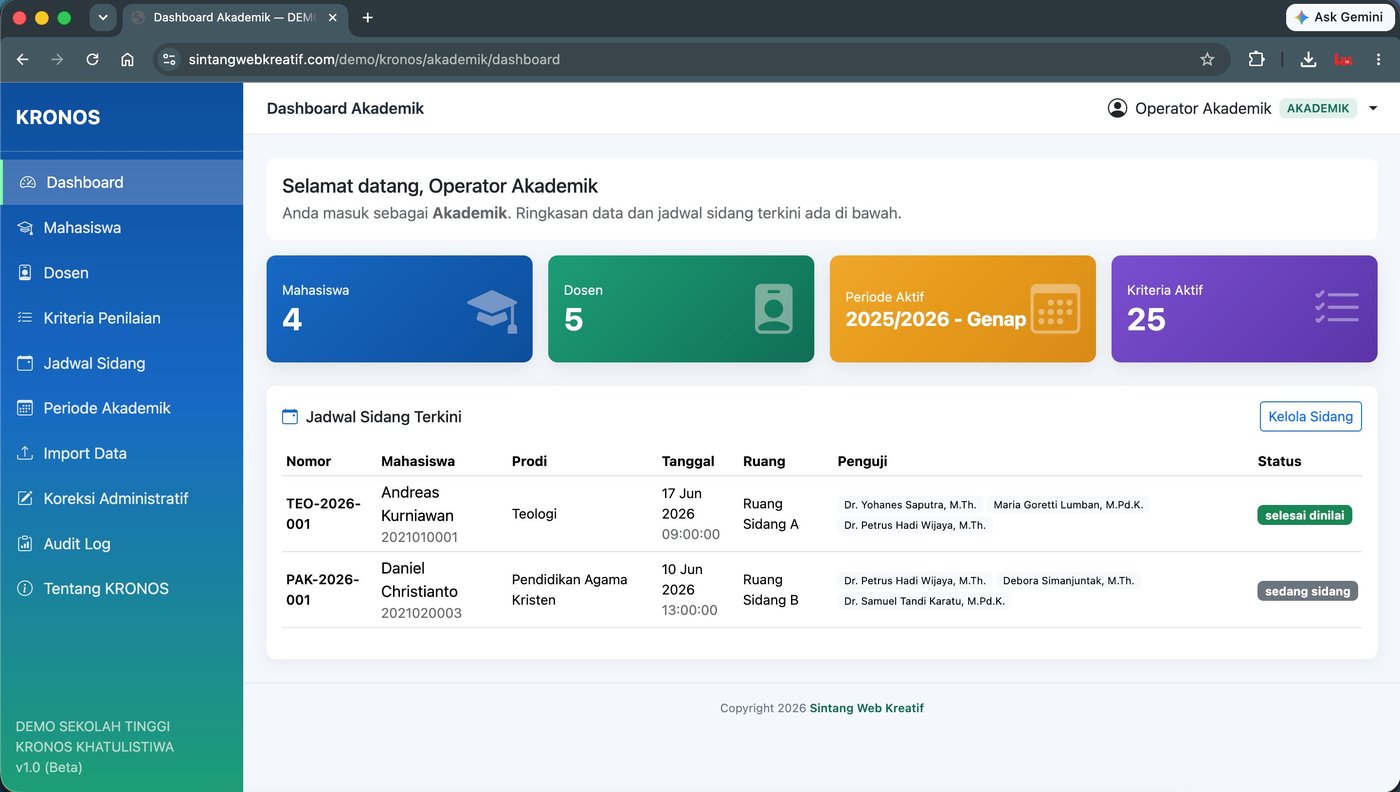Open Audit Log in sidebar

[121, 544]
